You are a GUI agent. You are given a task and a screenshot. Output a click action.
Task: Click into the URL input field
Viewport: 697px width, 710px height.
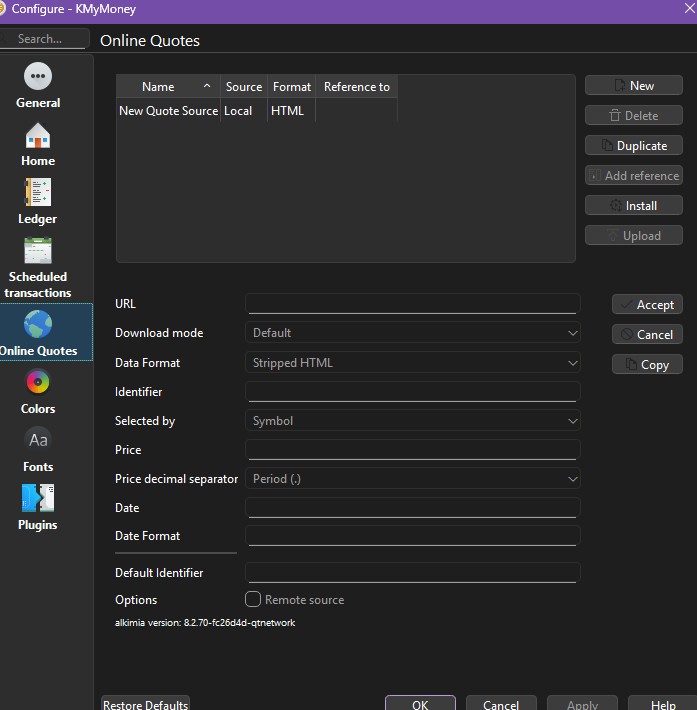point(412,304)
